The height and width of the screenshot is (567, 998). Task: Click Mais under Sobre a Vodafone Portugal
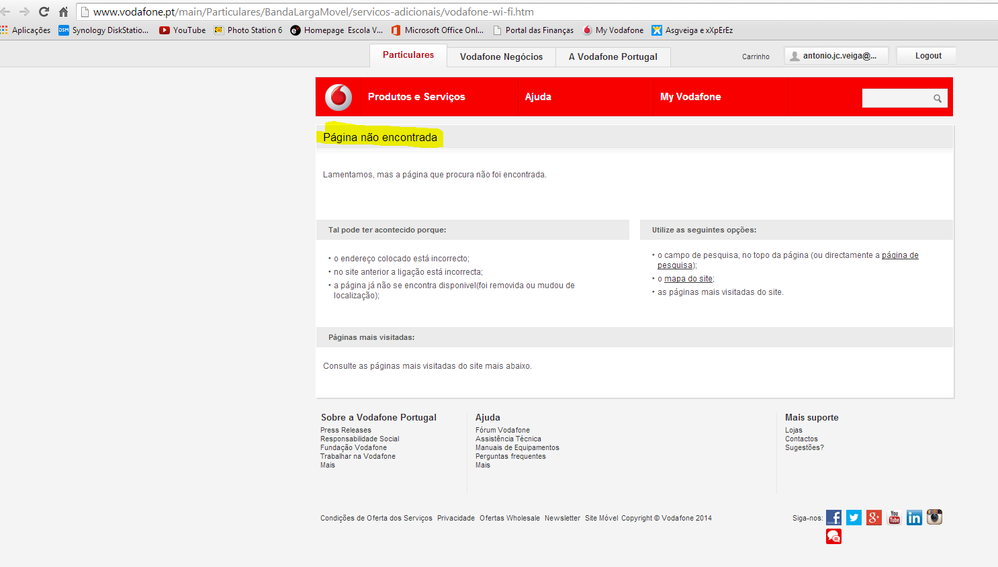pyautogui.click(x=327, y=465)
